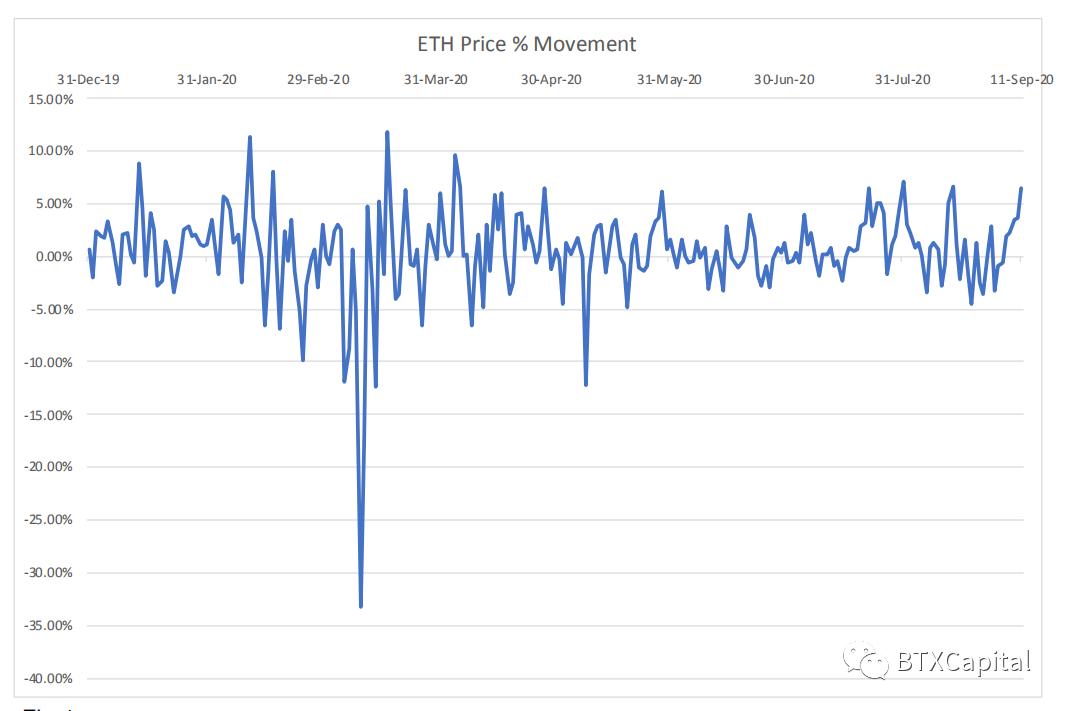
Task: Click the BTXCapital watermark text
Action: (x=964, y=661)
